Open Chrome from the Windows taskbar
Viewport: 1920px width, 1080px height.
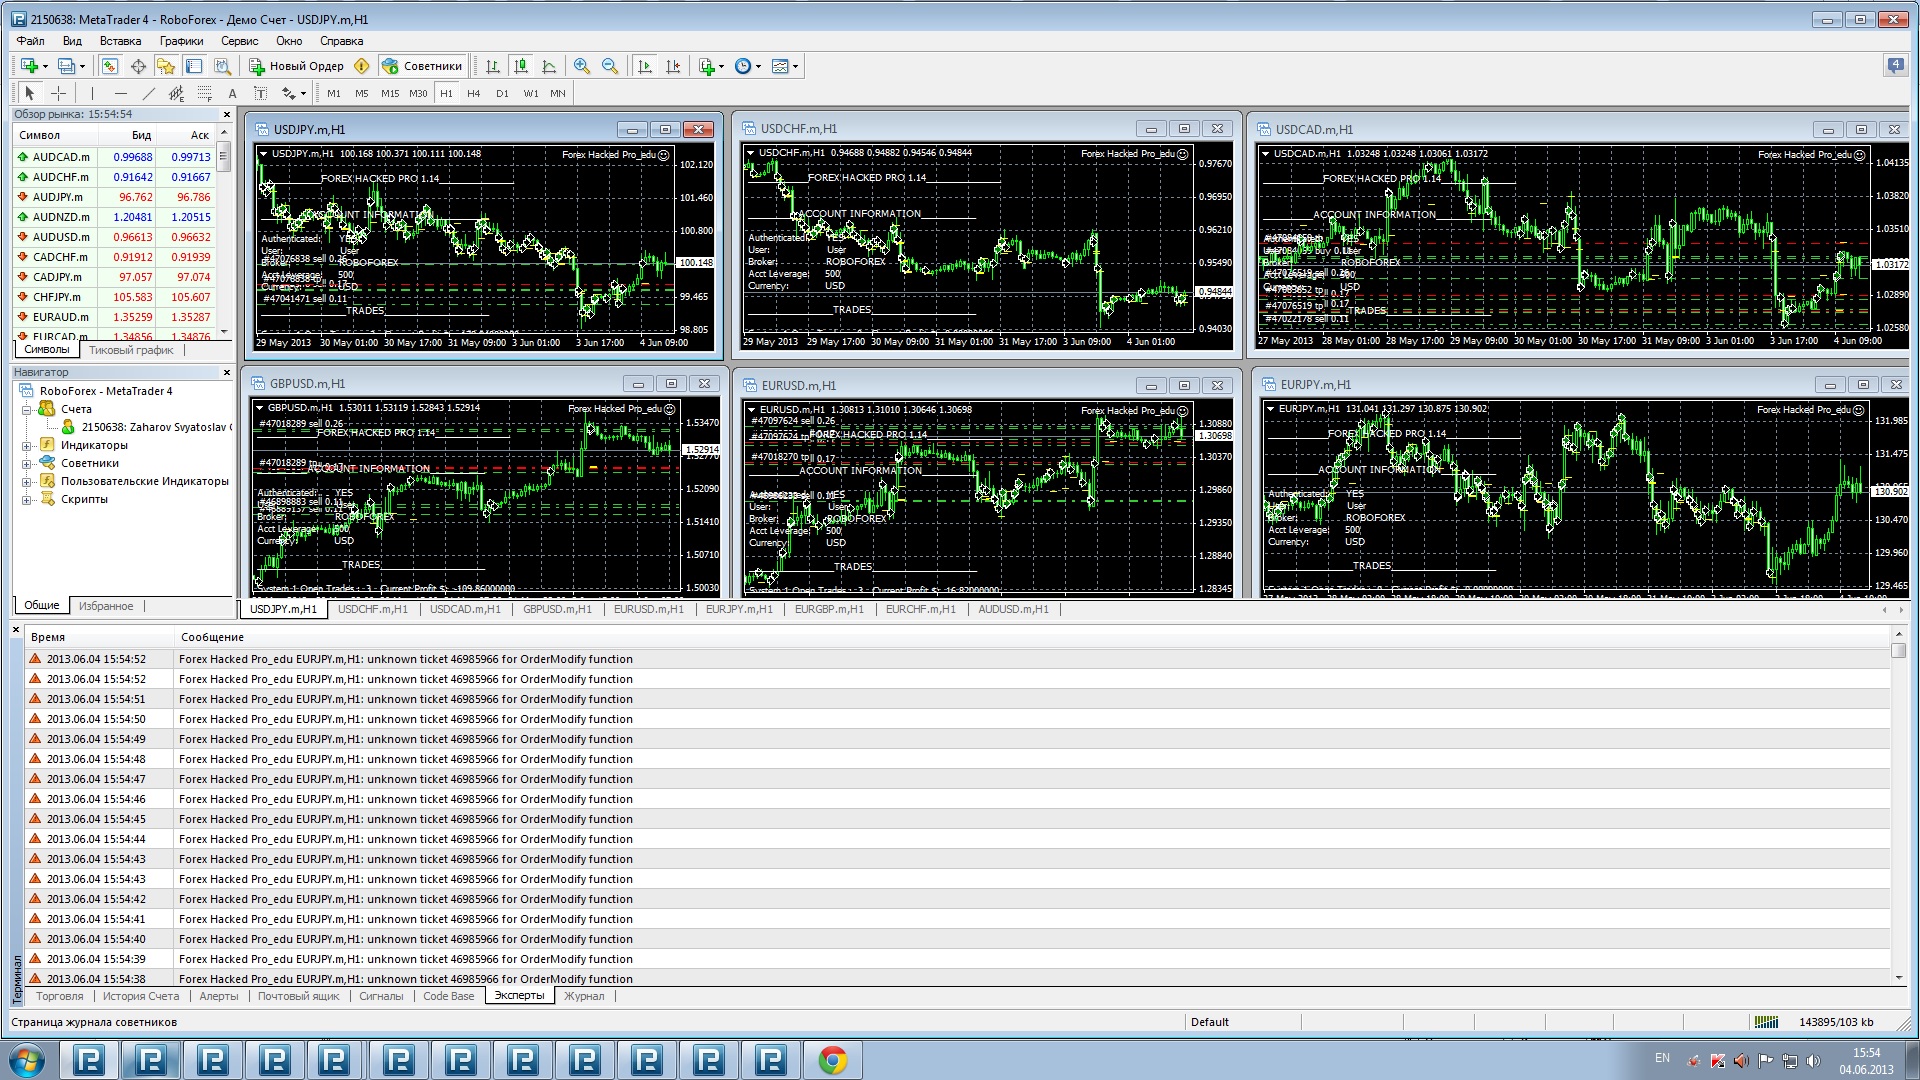point(832,1060)
